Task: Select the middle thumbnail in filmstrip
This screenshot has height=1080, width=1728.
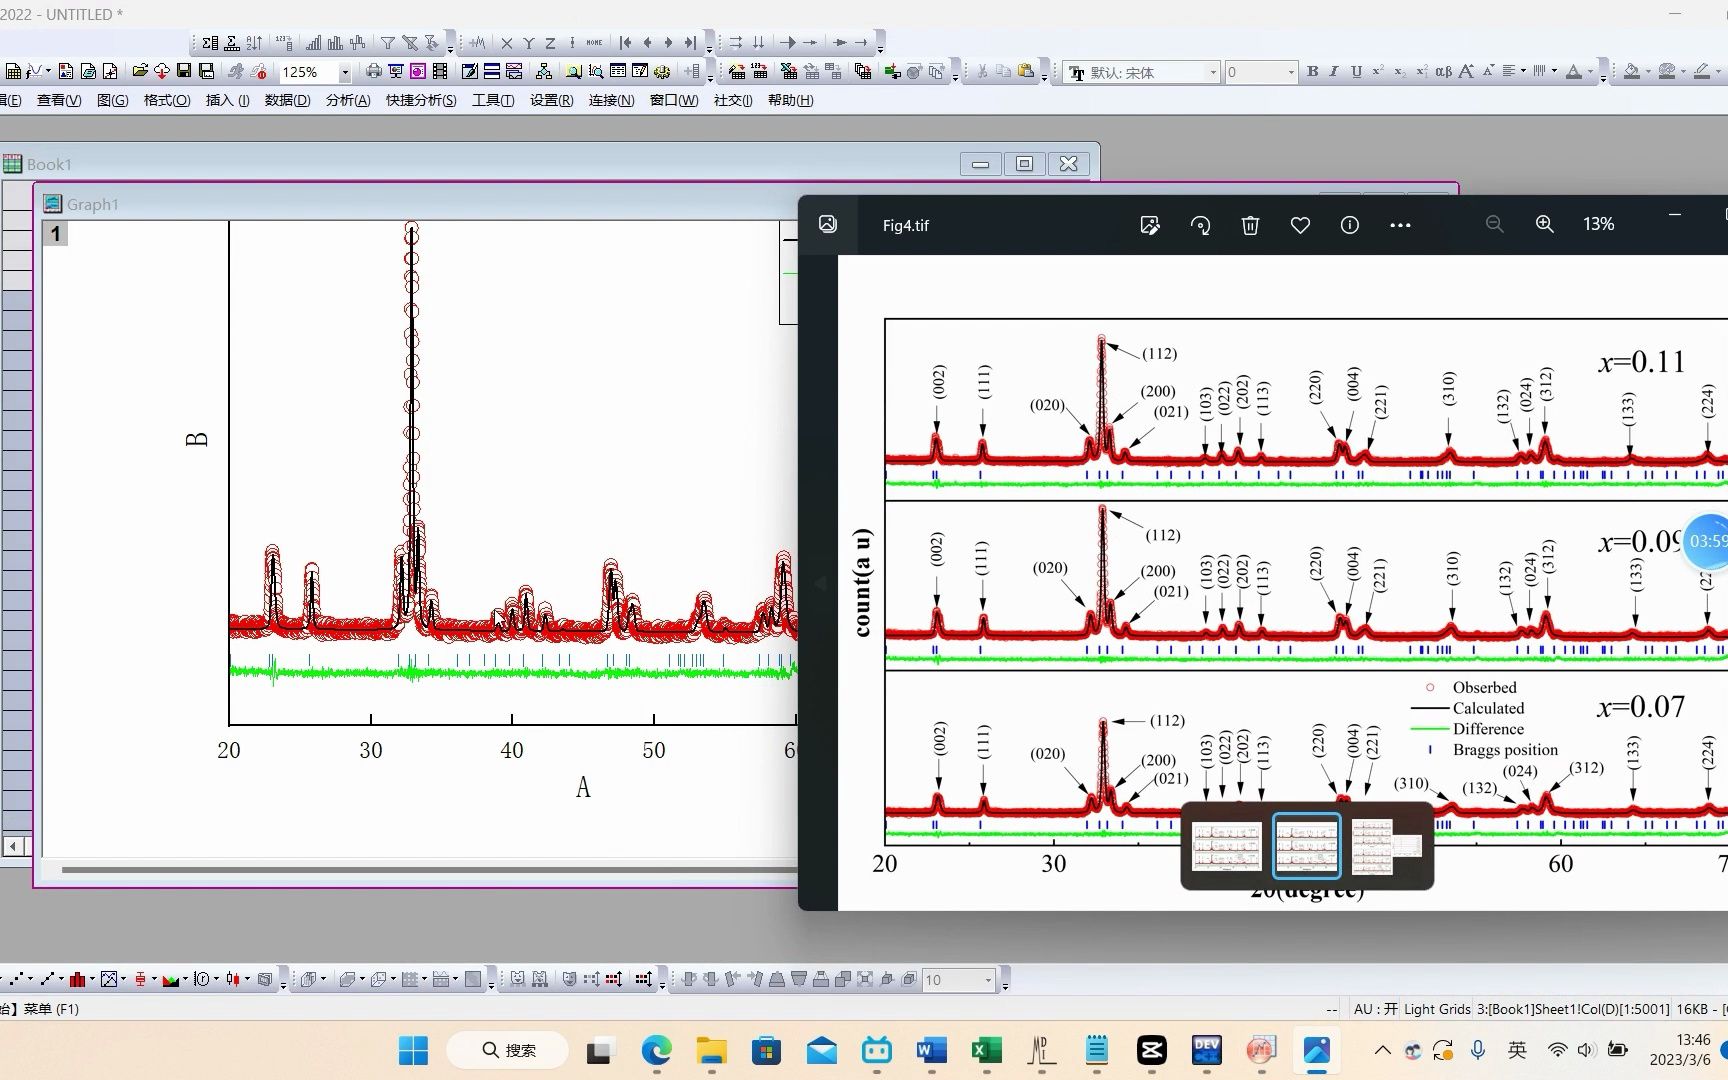Action: point(1306,846)
